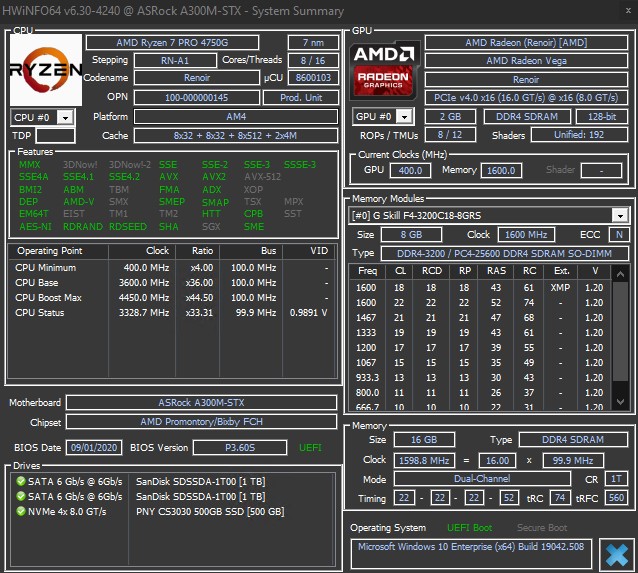Click green status icon for first SanDisk drive
The width and height of the screenshot is (638, 573).
click(21, 481)
